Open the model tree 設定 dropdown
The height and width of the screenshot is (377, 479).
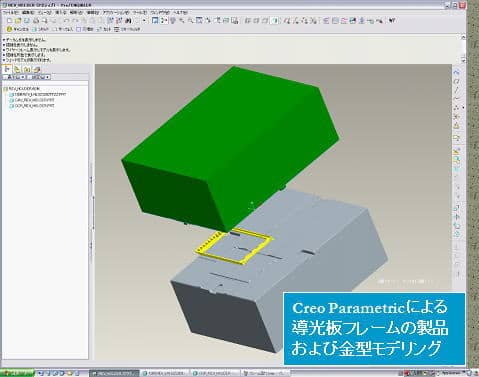(38, 77)
